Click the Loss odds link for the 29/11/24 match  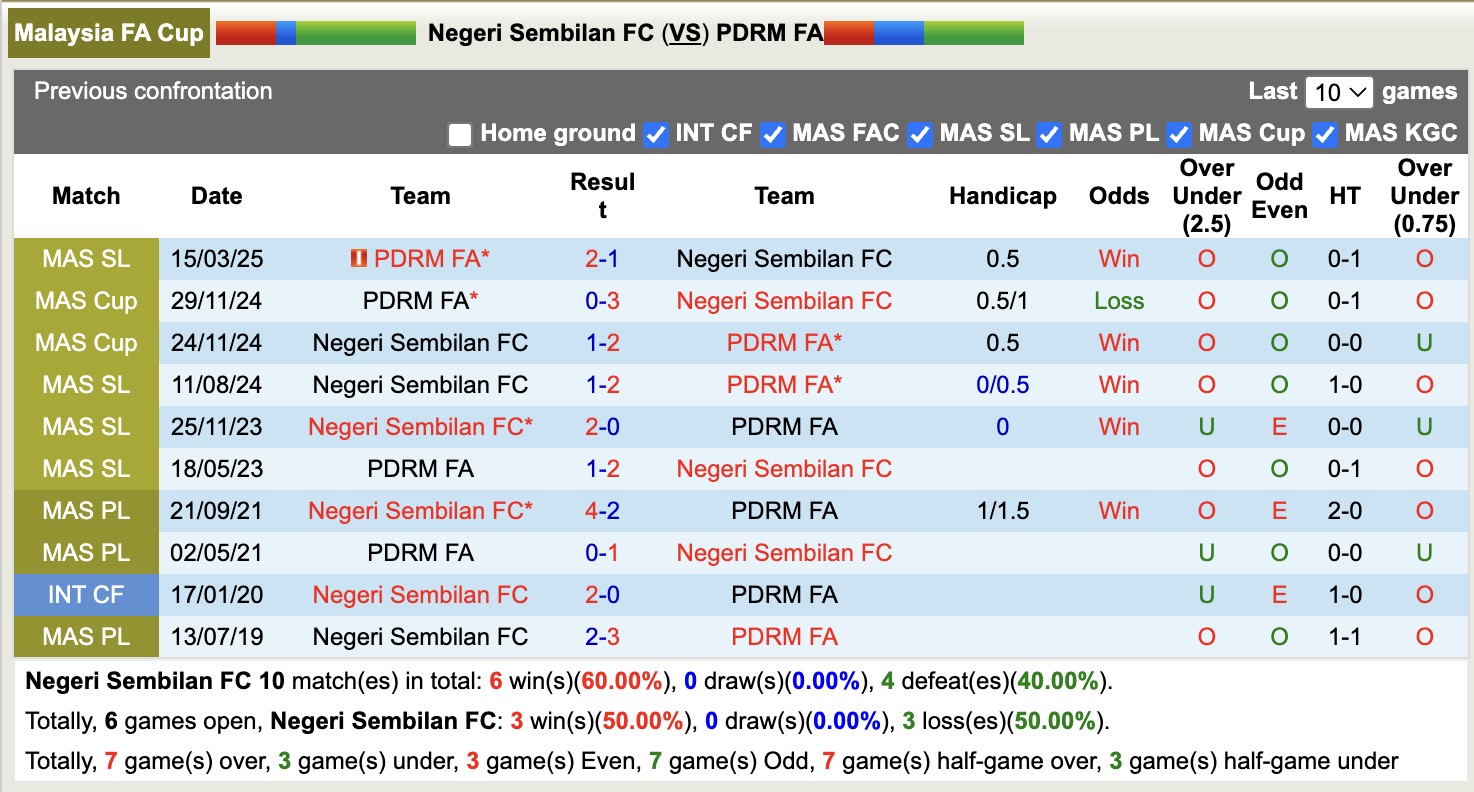tap(1118, 300)
